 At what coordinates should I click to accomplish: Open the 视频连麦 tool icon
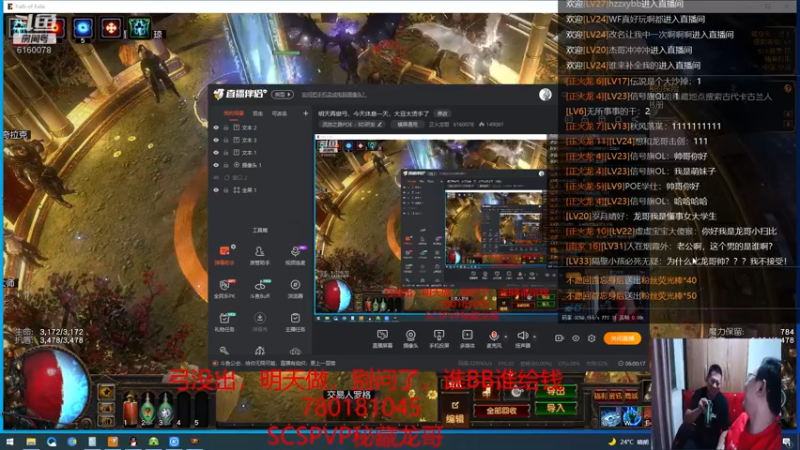click(295, 254)
